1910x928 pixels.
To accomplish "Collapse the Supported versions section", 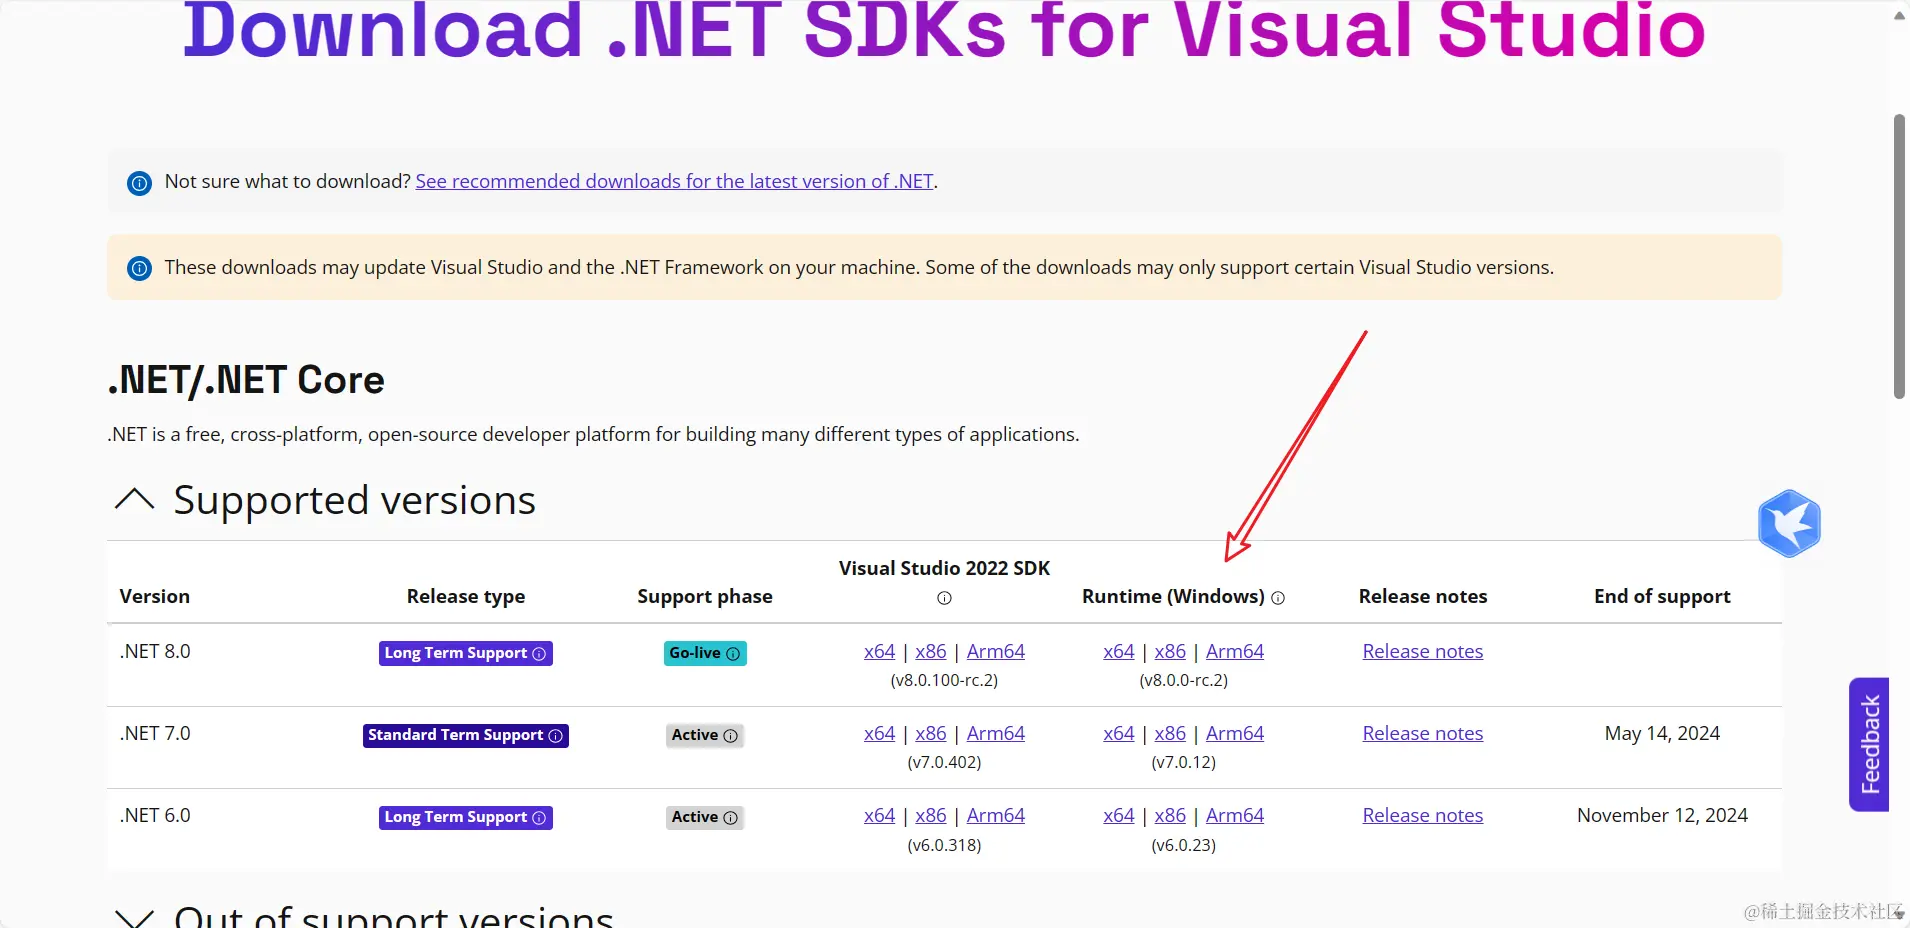I will pyautogui.click(x=135, y=499).
